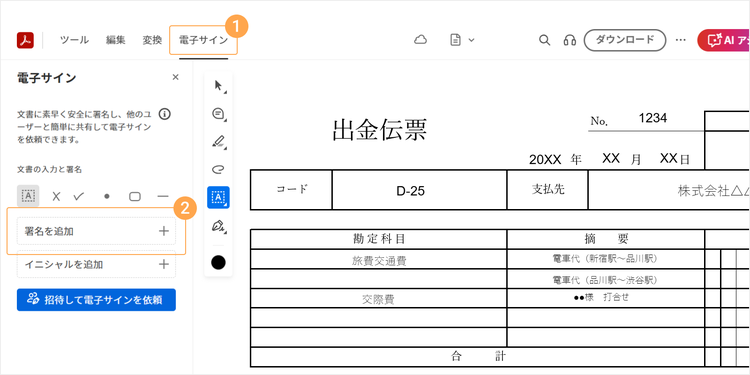This screenshot has height=375, width=750.
Task: Click the search magnifier icon
Action: click(544, 40)
